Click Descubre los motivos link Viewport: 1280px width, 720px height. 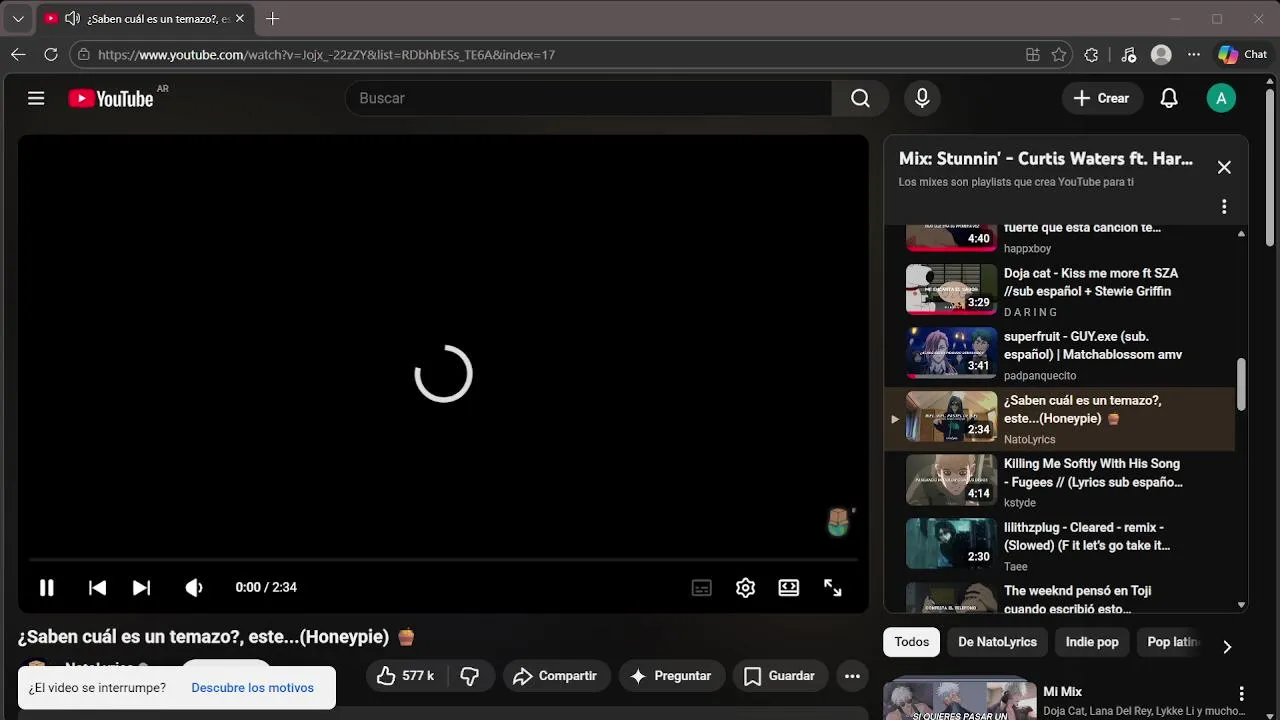252,688
